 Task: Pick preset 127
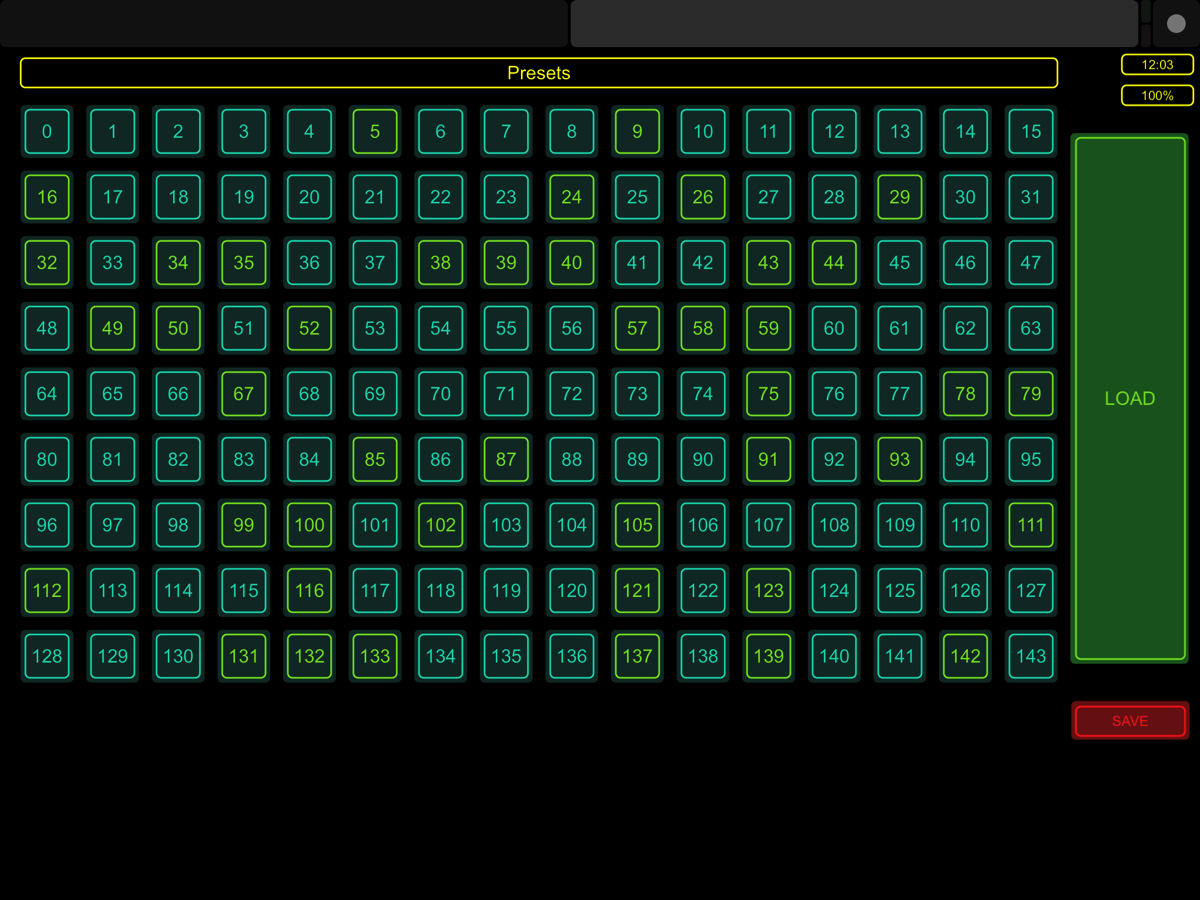(x=1031, y=590)
